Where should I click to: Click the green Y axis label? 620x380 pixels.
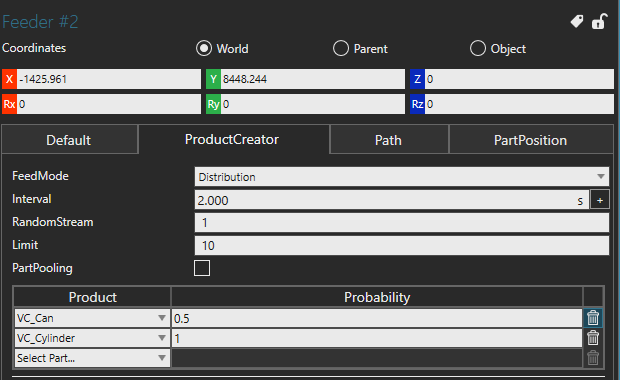214,79
